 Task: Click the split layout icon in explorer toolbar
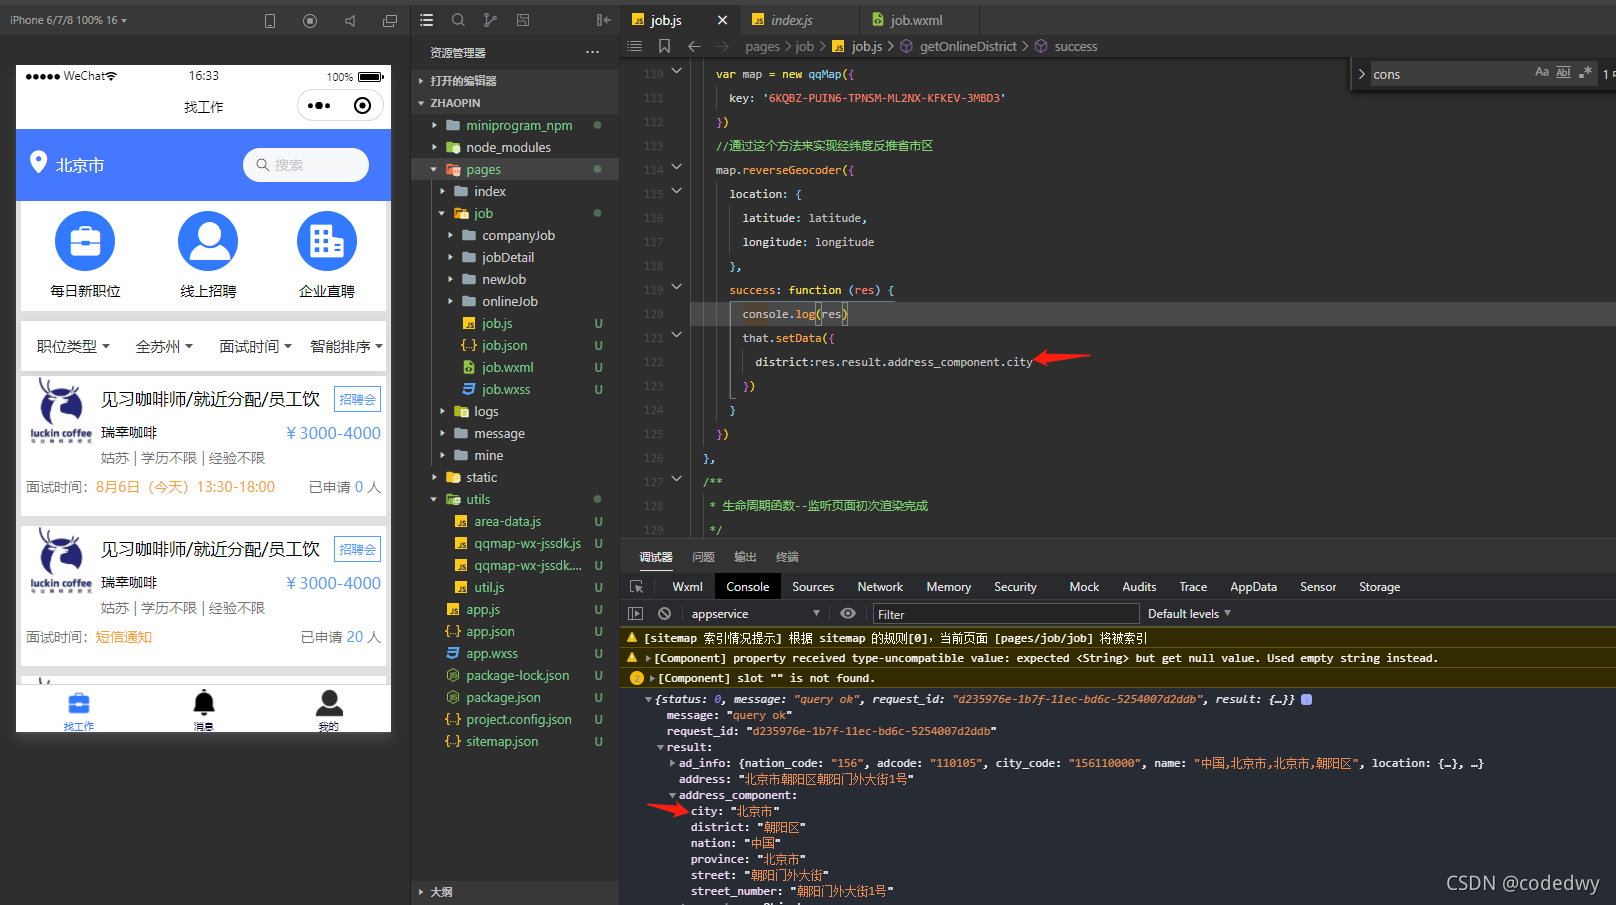pos(523,20)
